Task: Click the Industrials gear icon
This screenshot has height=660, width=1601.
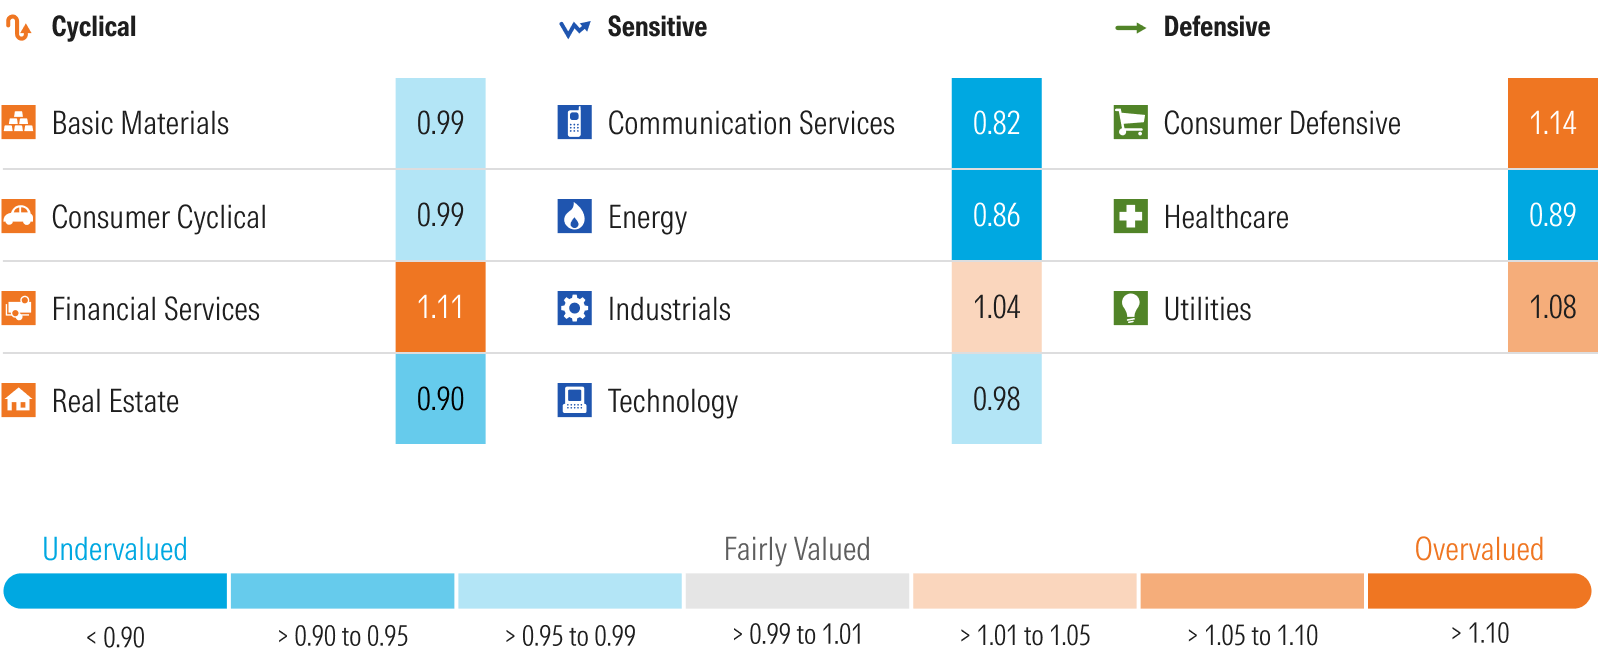Action: (x=574, y=308)
